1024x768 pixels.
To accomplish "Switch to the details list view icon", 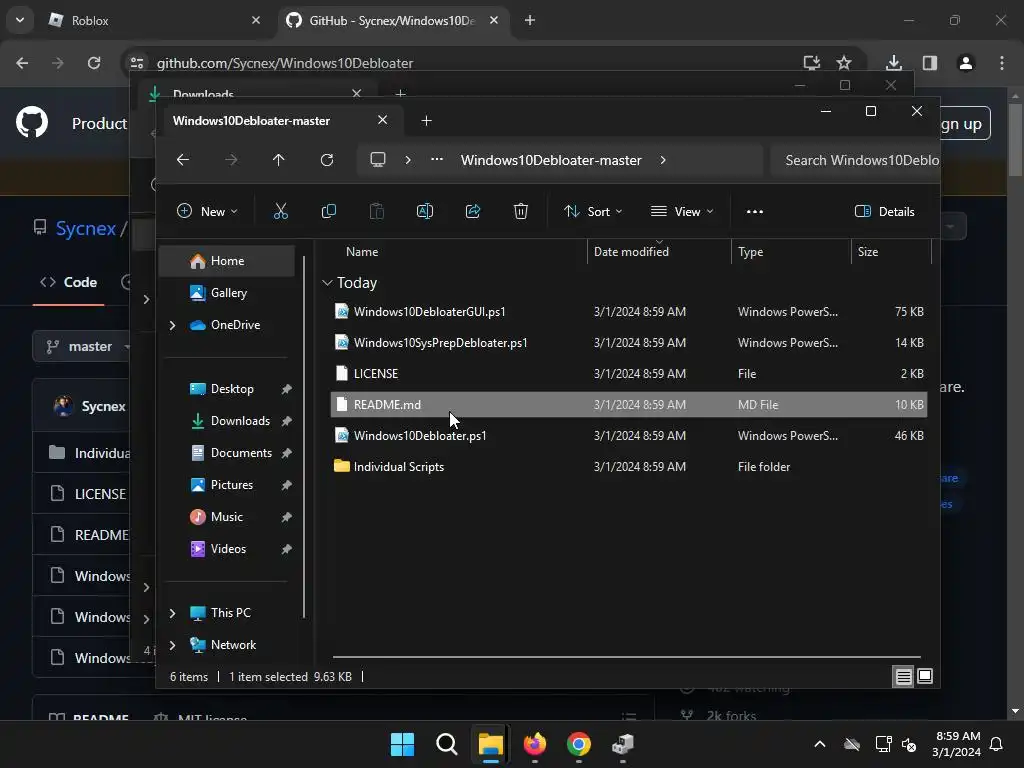I will tap(903, 677).
